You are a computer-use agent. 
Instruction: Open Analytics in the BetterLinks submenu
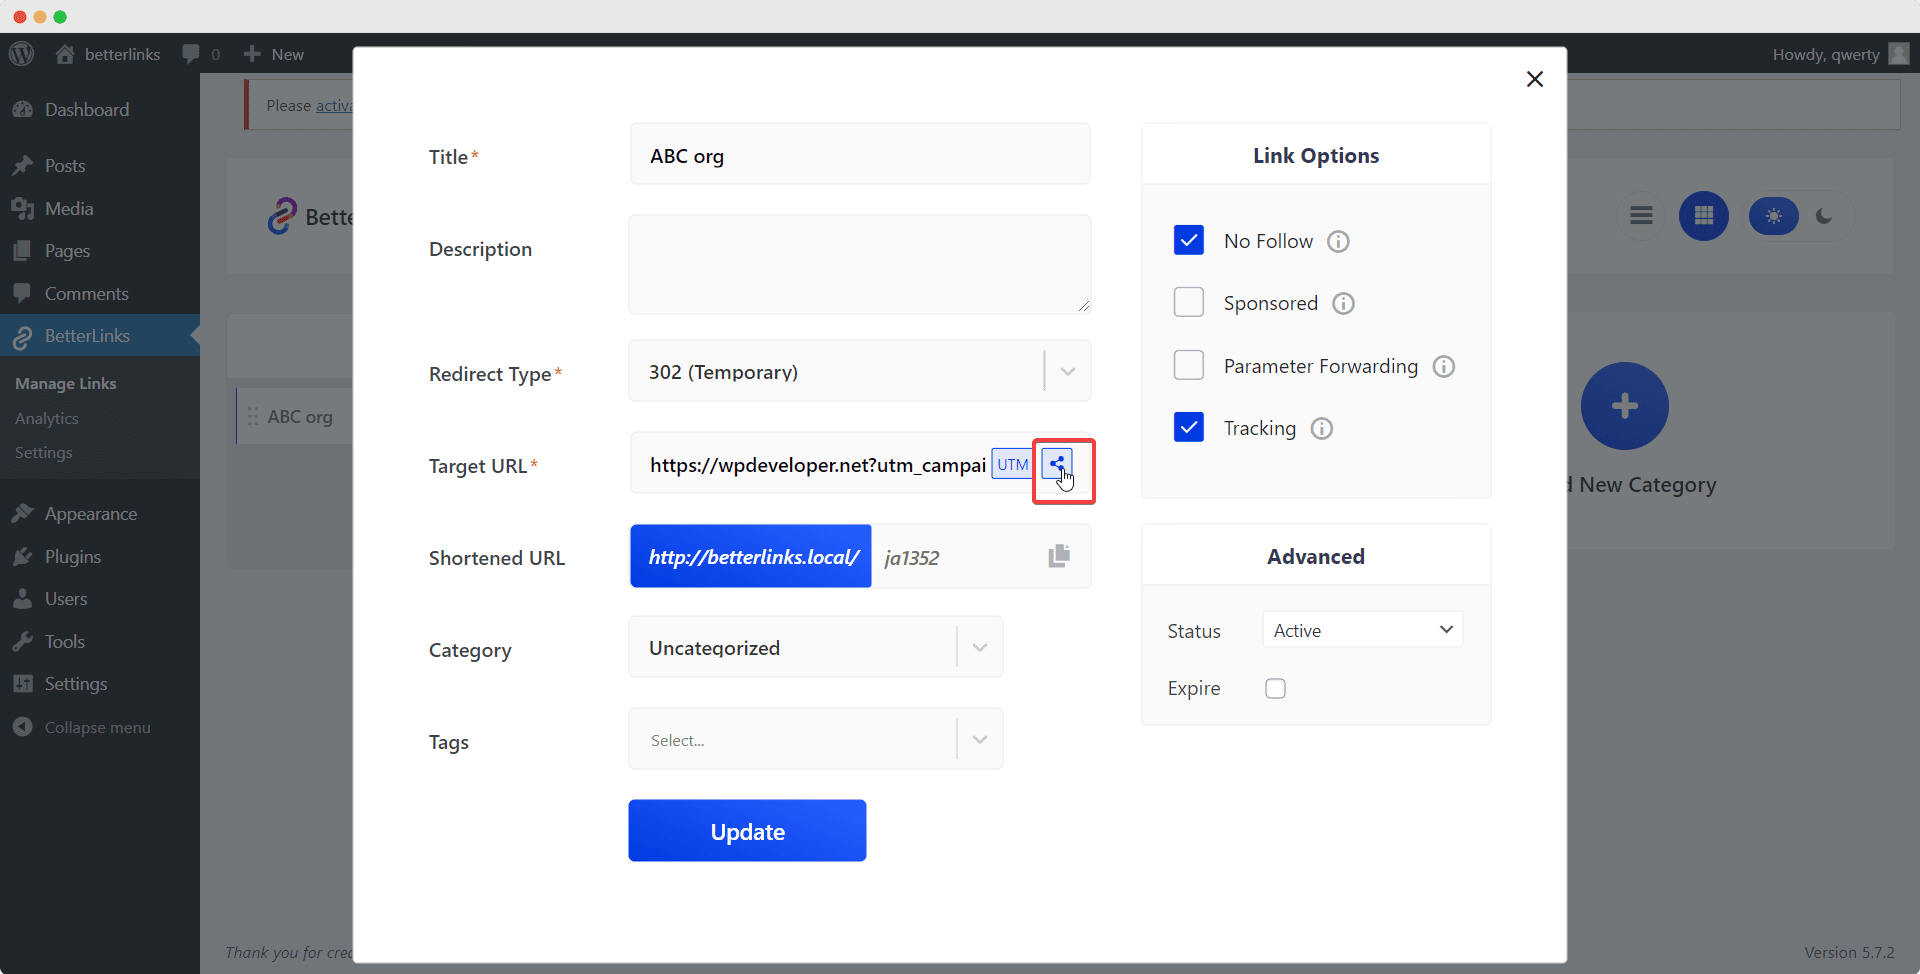47,418
